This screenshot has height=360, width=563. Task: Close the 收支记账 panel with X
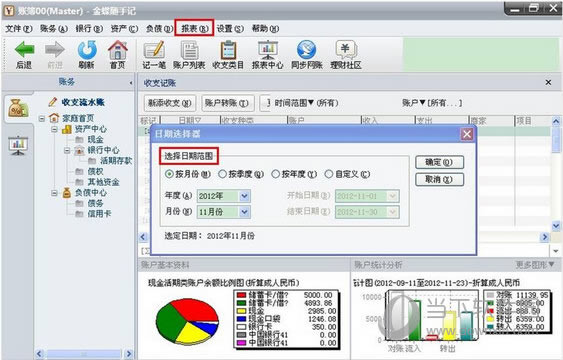click(548, 83)
